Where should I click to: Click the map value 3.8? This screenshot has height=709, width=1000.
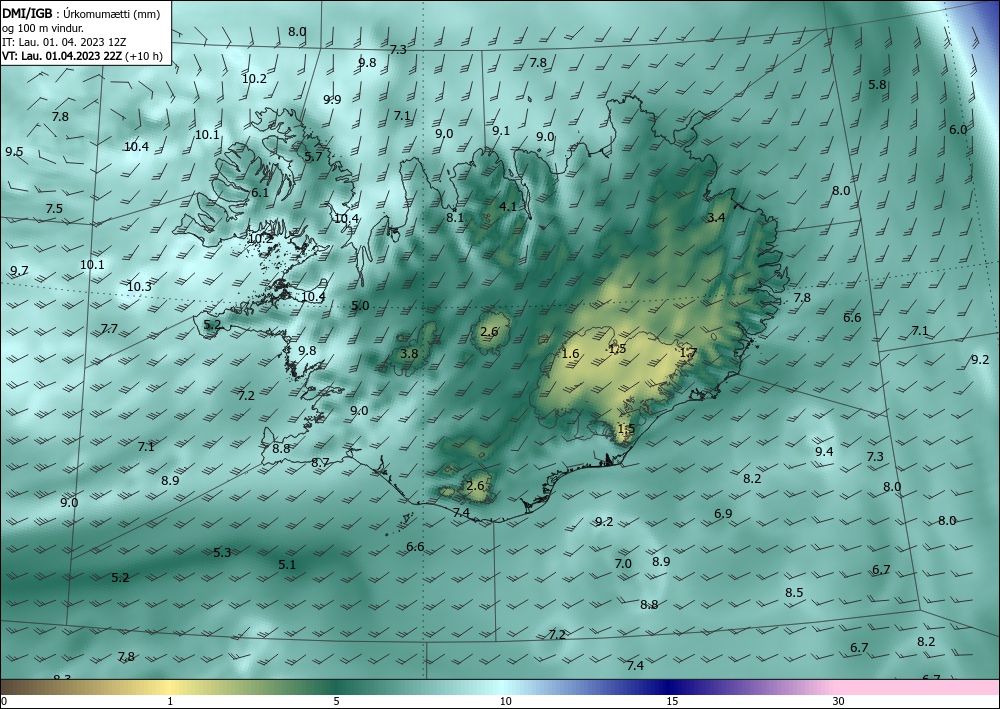[409, 354]
